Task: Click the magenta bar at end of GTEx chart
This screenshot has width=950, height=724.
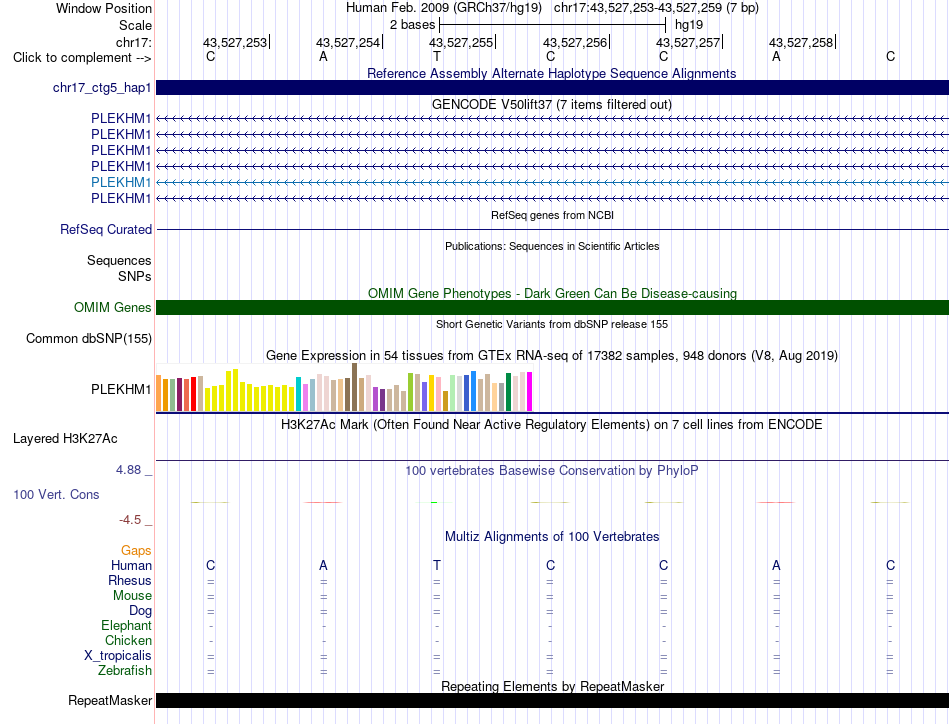Action: (x=530, y=391)
